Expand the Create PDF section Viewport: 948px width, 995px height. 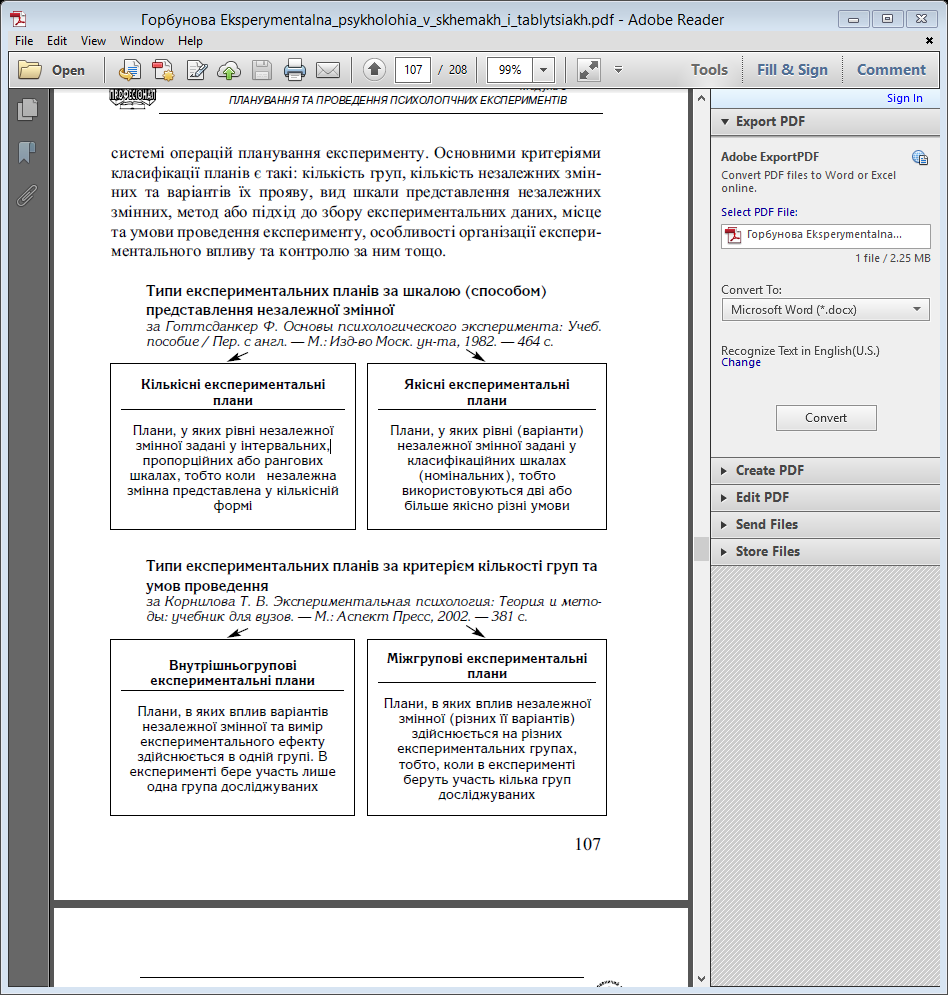tap(769, 470)
